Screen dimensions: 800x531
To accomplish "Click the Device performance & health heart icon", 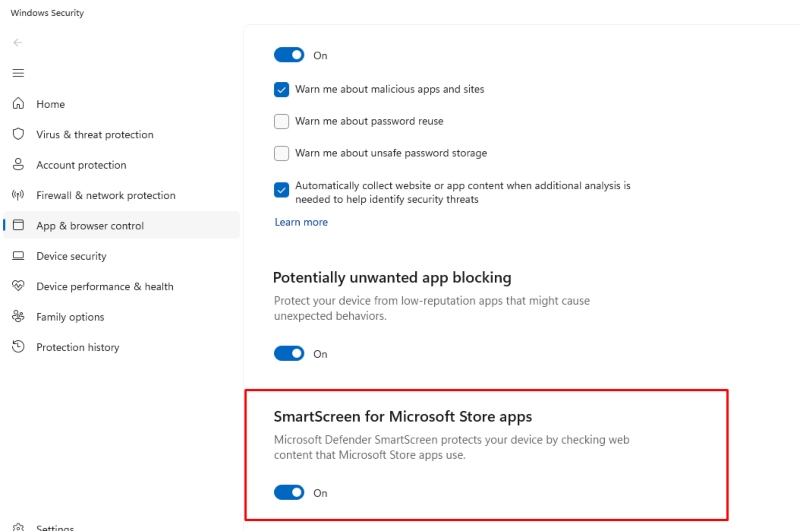I will click(x=18, y=286).
